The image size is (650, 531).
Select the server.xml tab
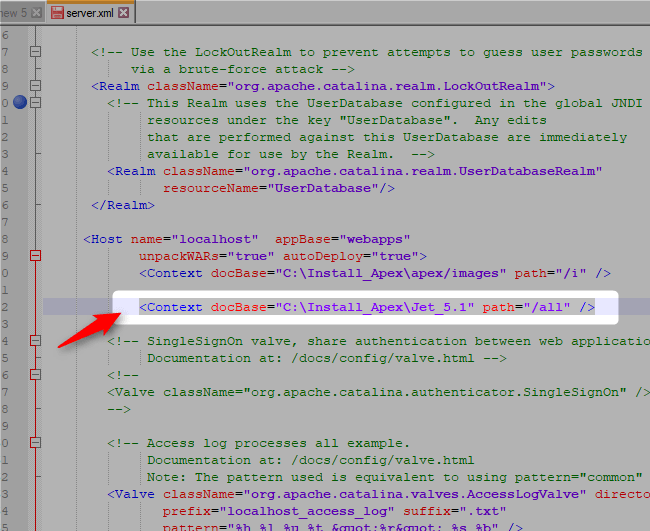tap(89, 13)
